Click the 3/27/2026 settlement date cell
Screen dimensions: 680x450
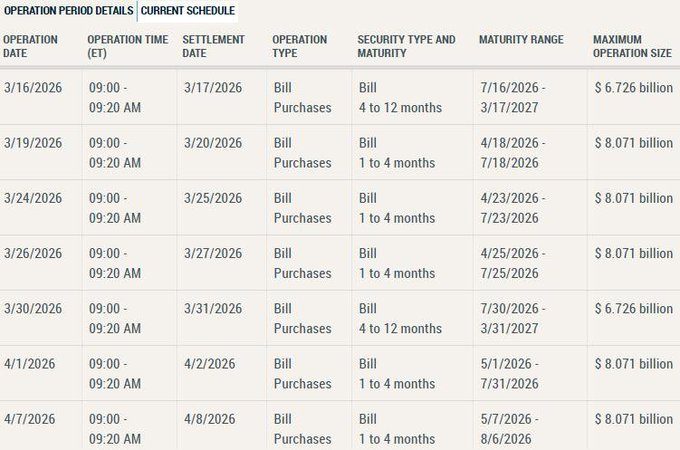[x=213, y=254]
